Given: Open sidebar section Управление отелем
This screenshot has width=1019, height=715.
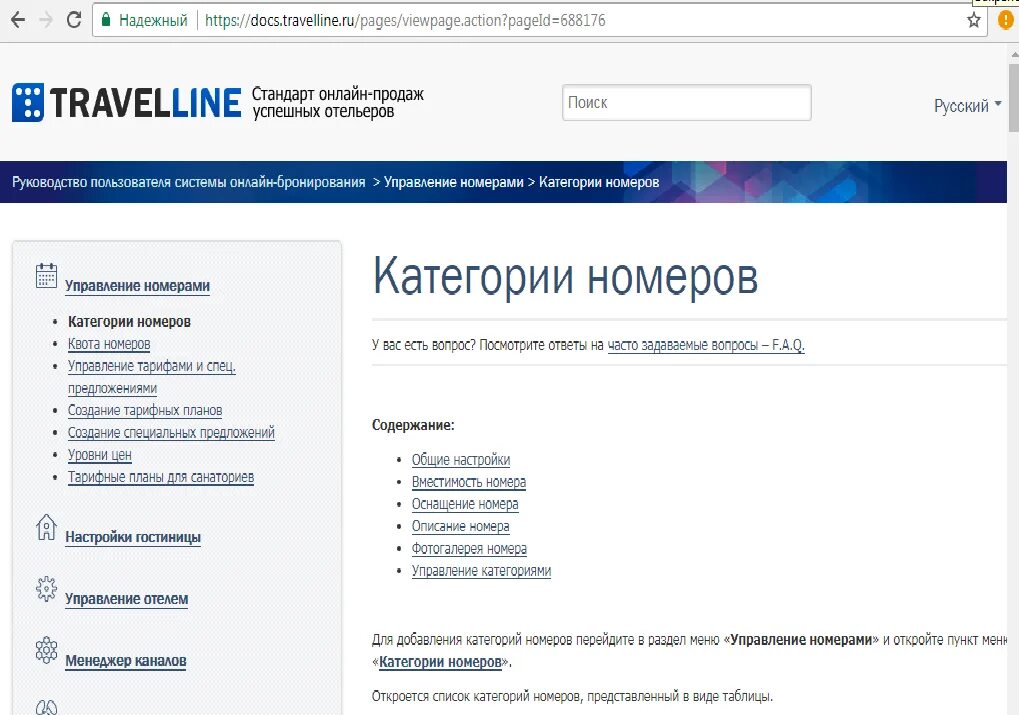Looking at the screenshot, I should click(127, 599).
